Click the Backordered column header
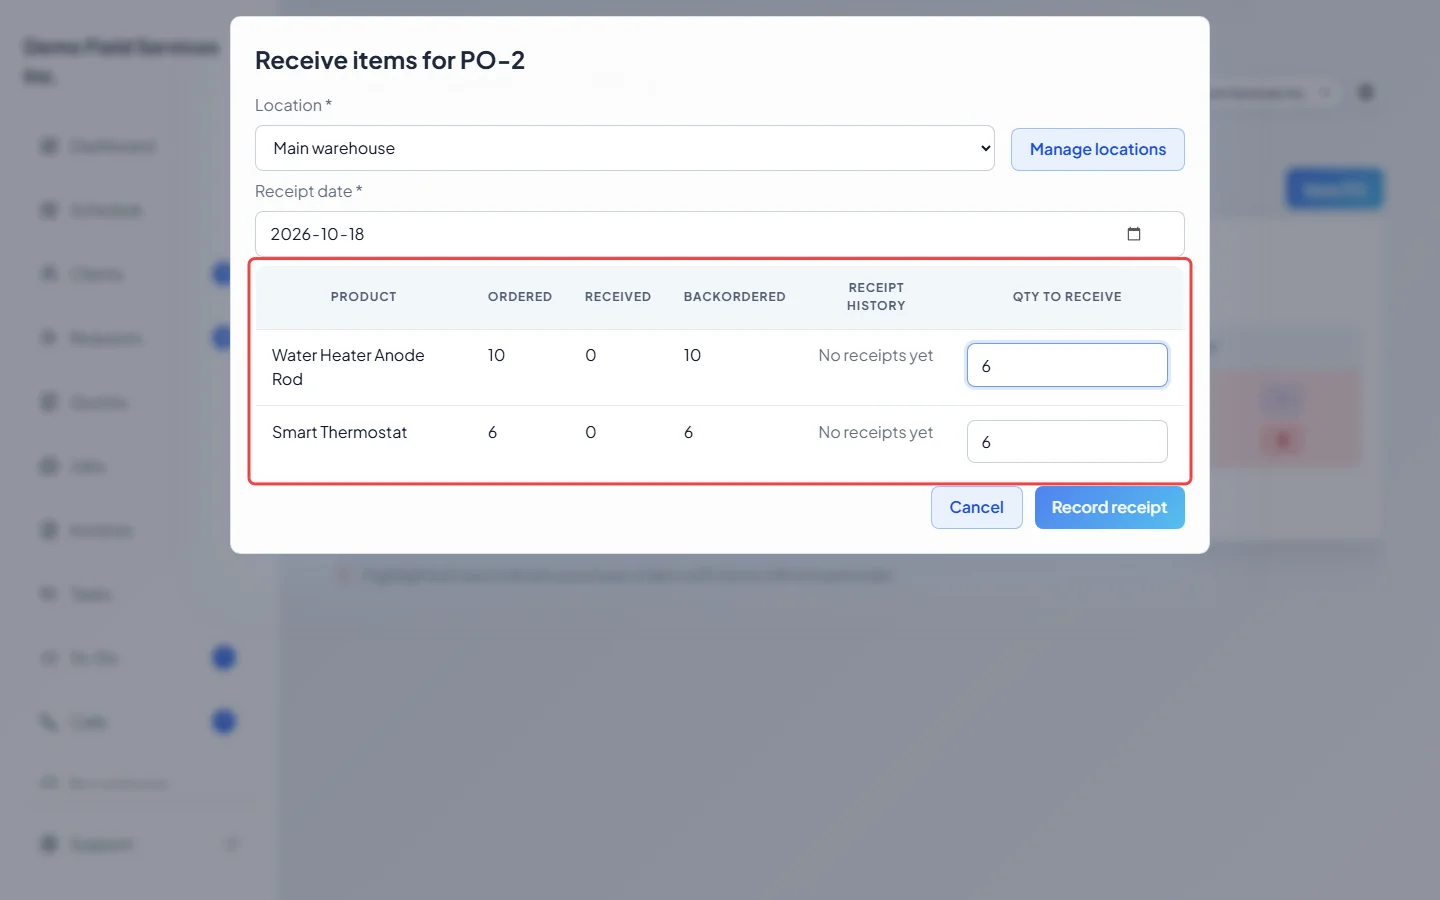 click(x=734, y=297)
